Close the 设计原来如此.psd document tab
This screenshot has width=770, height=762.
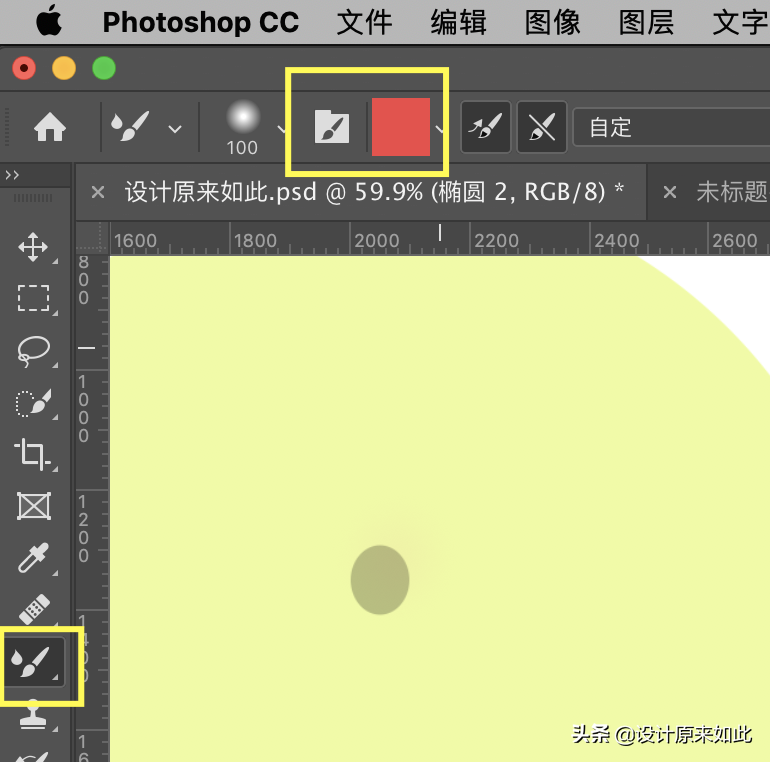point(98,192)
